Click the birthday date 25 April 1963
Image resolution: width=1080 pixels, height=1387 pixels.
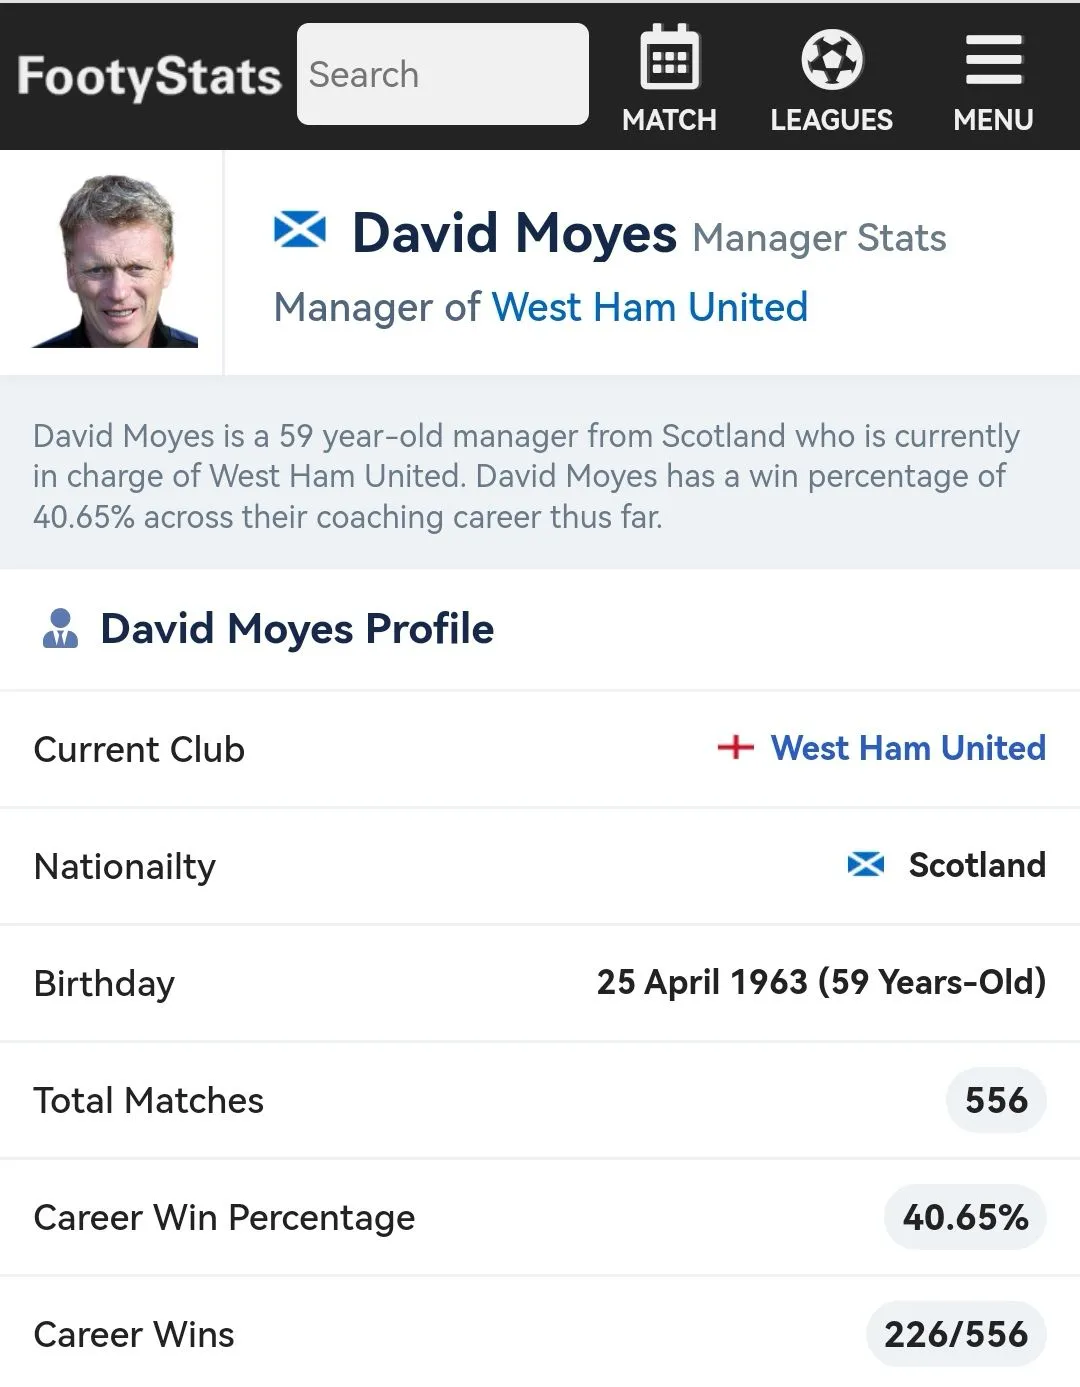[701, 982]
